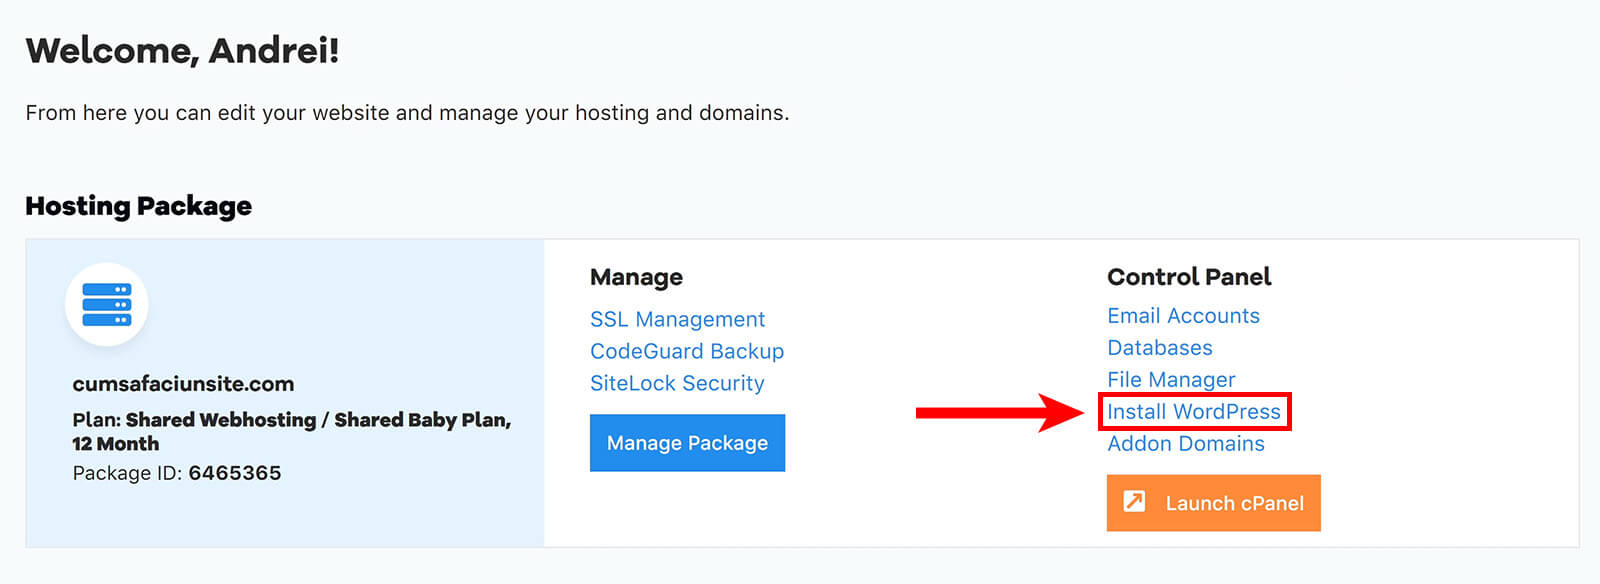The width and height of the screenshot is (1600, 584).
Task: Click the hosting server stack icon
Action: [107, 304]
